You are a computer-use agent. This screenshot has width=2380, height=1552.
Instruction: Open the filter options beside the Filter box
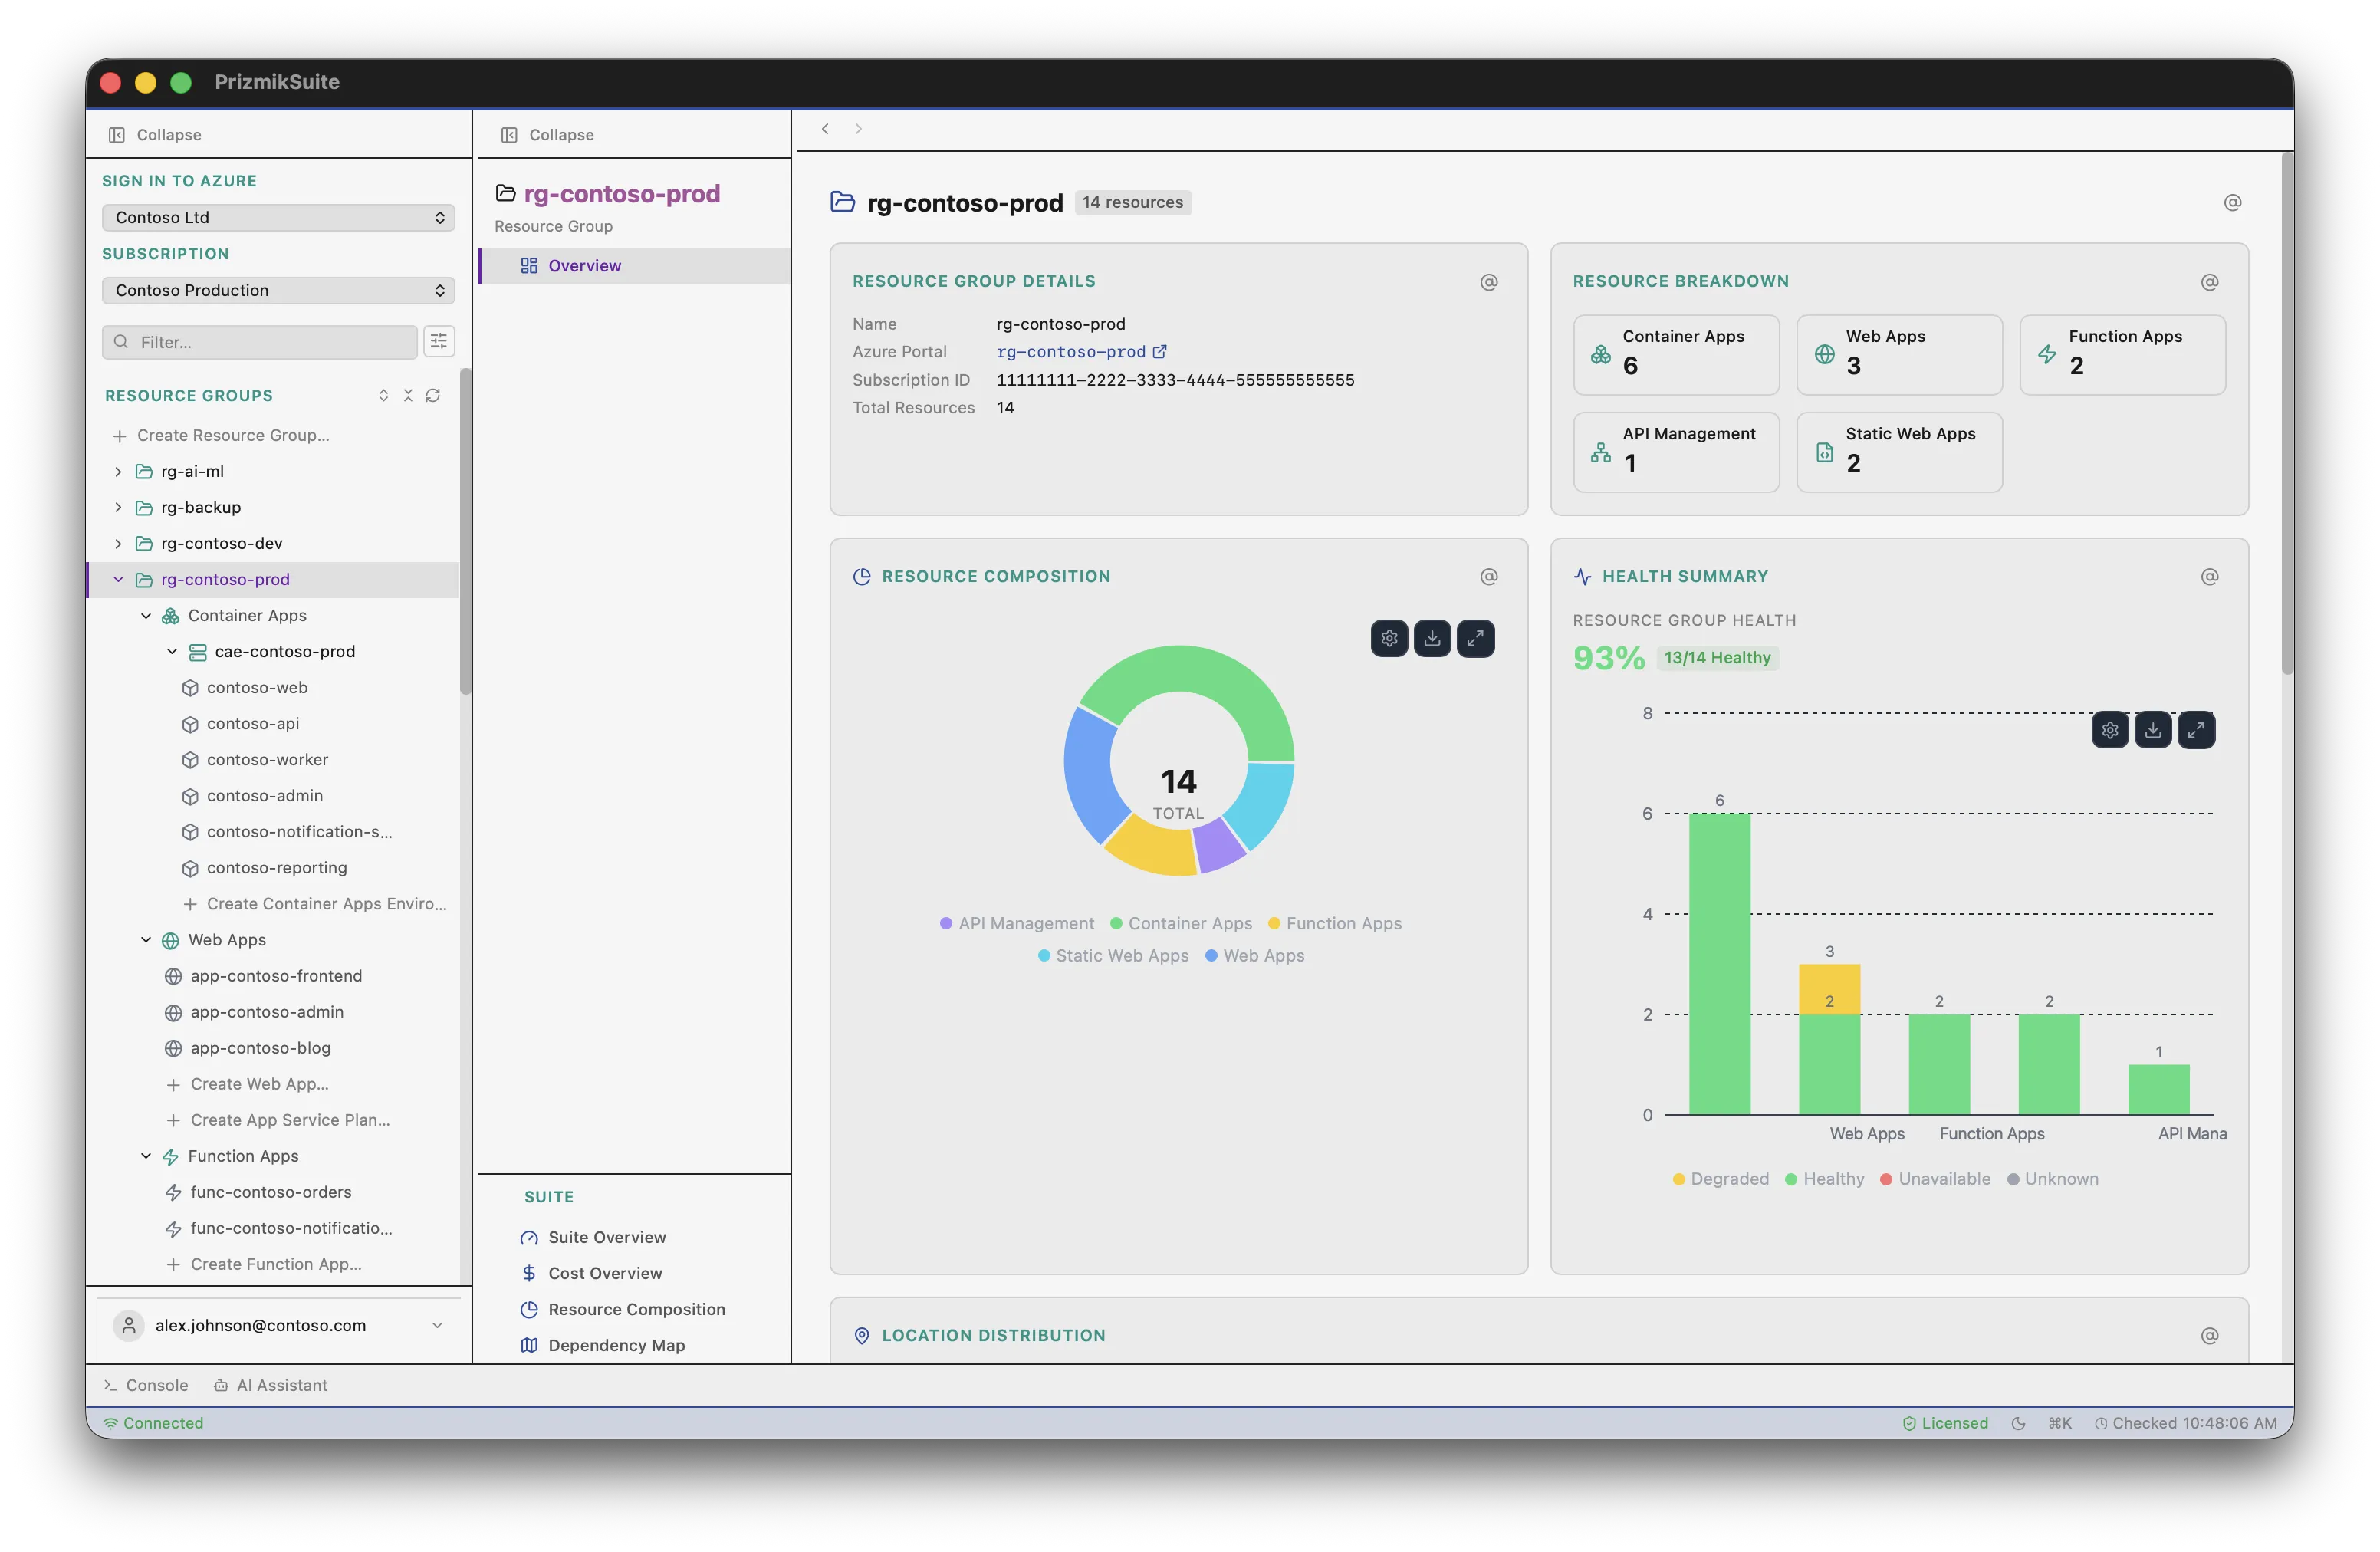point(439,341)
